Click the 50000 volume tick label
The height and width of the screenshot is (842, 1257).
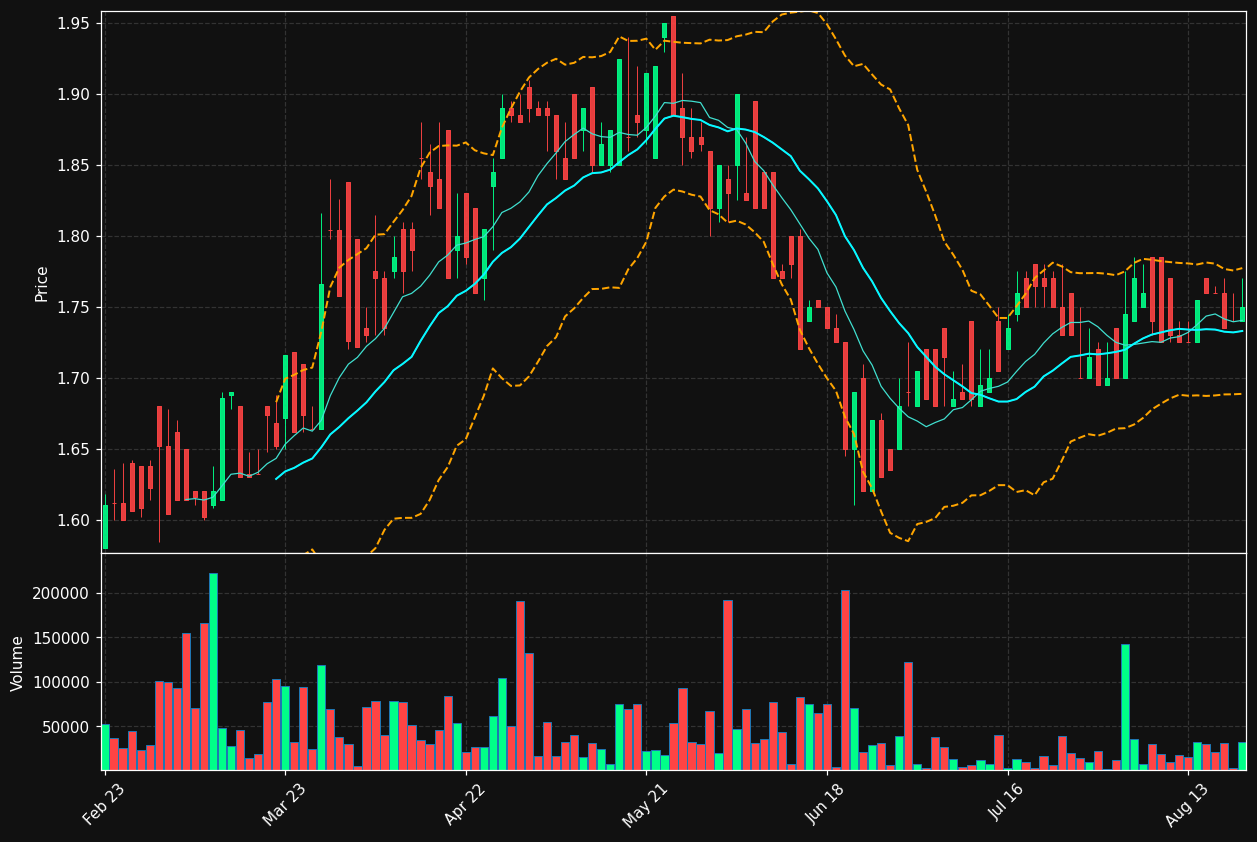coord(66,727)
